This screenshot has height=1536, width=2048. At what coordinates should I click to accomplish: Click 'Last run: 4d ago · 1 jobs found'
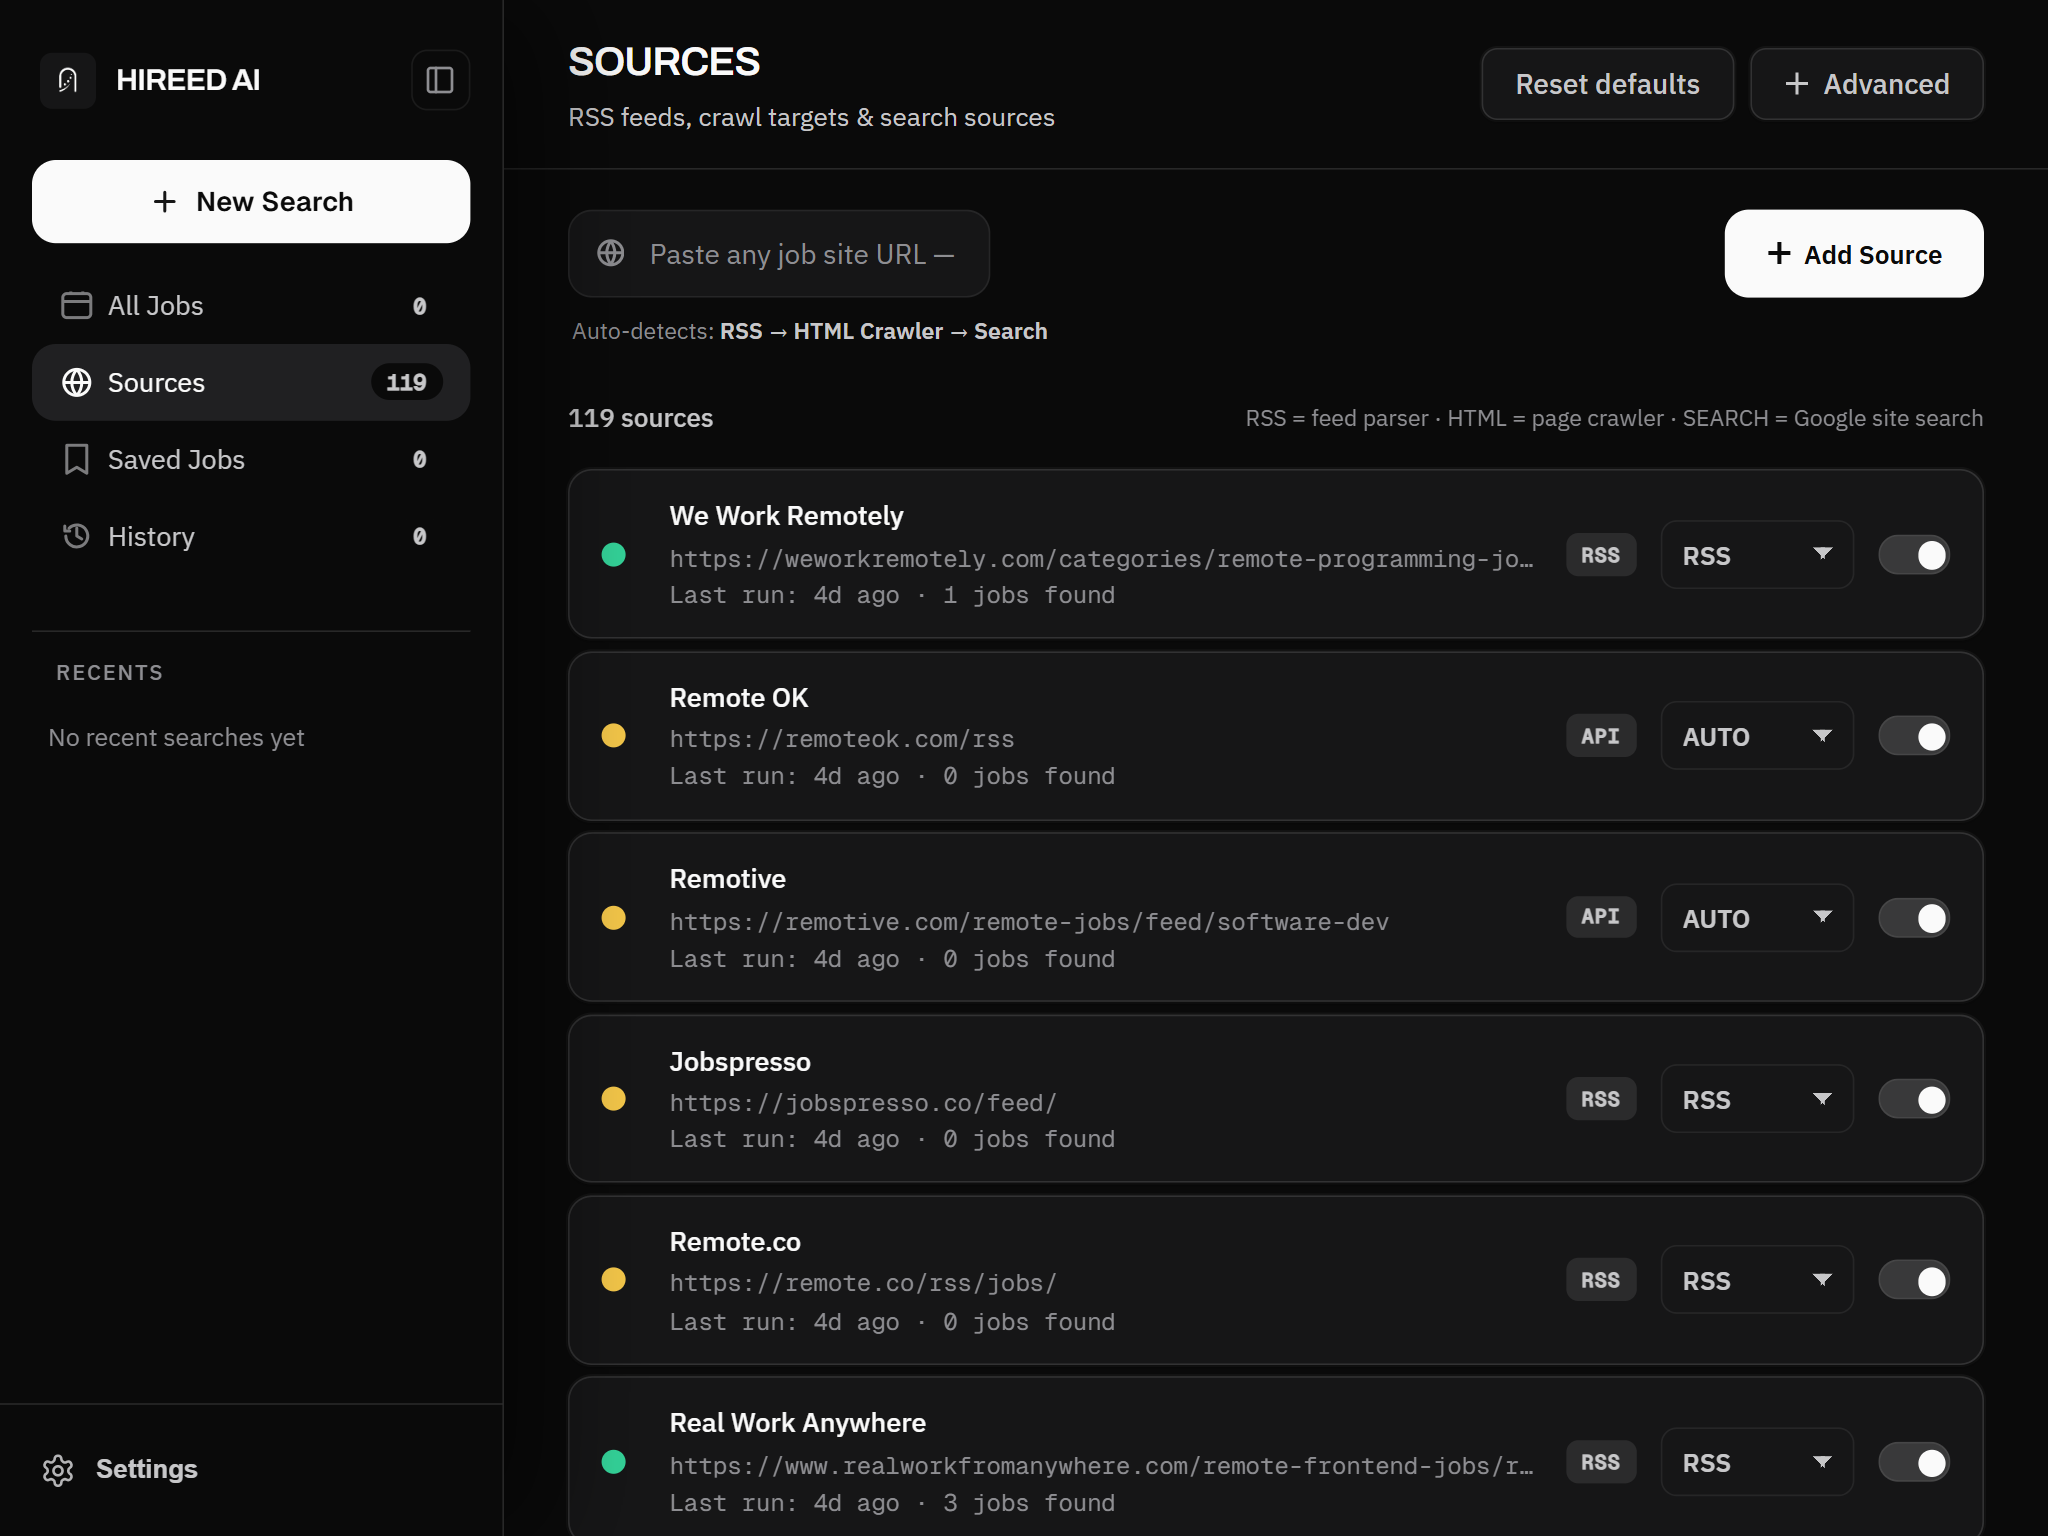click(892, 595)
